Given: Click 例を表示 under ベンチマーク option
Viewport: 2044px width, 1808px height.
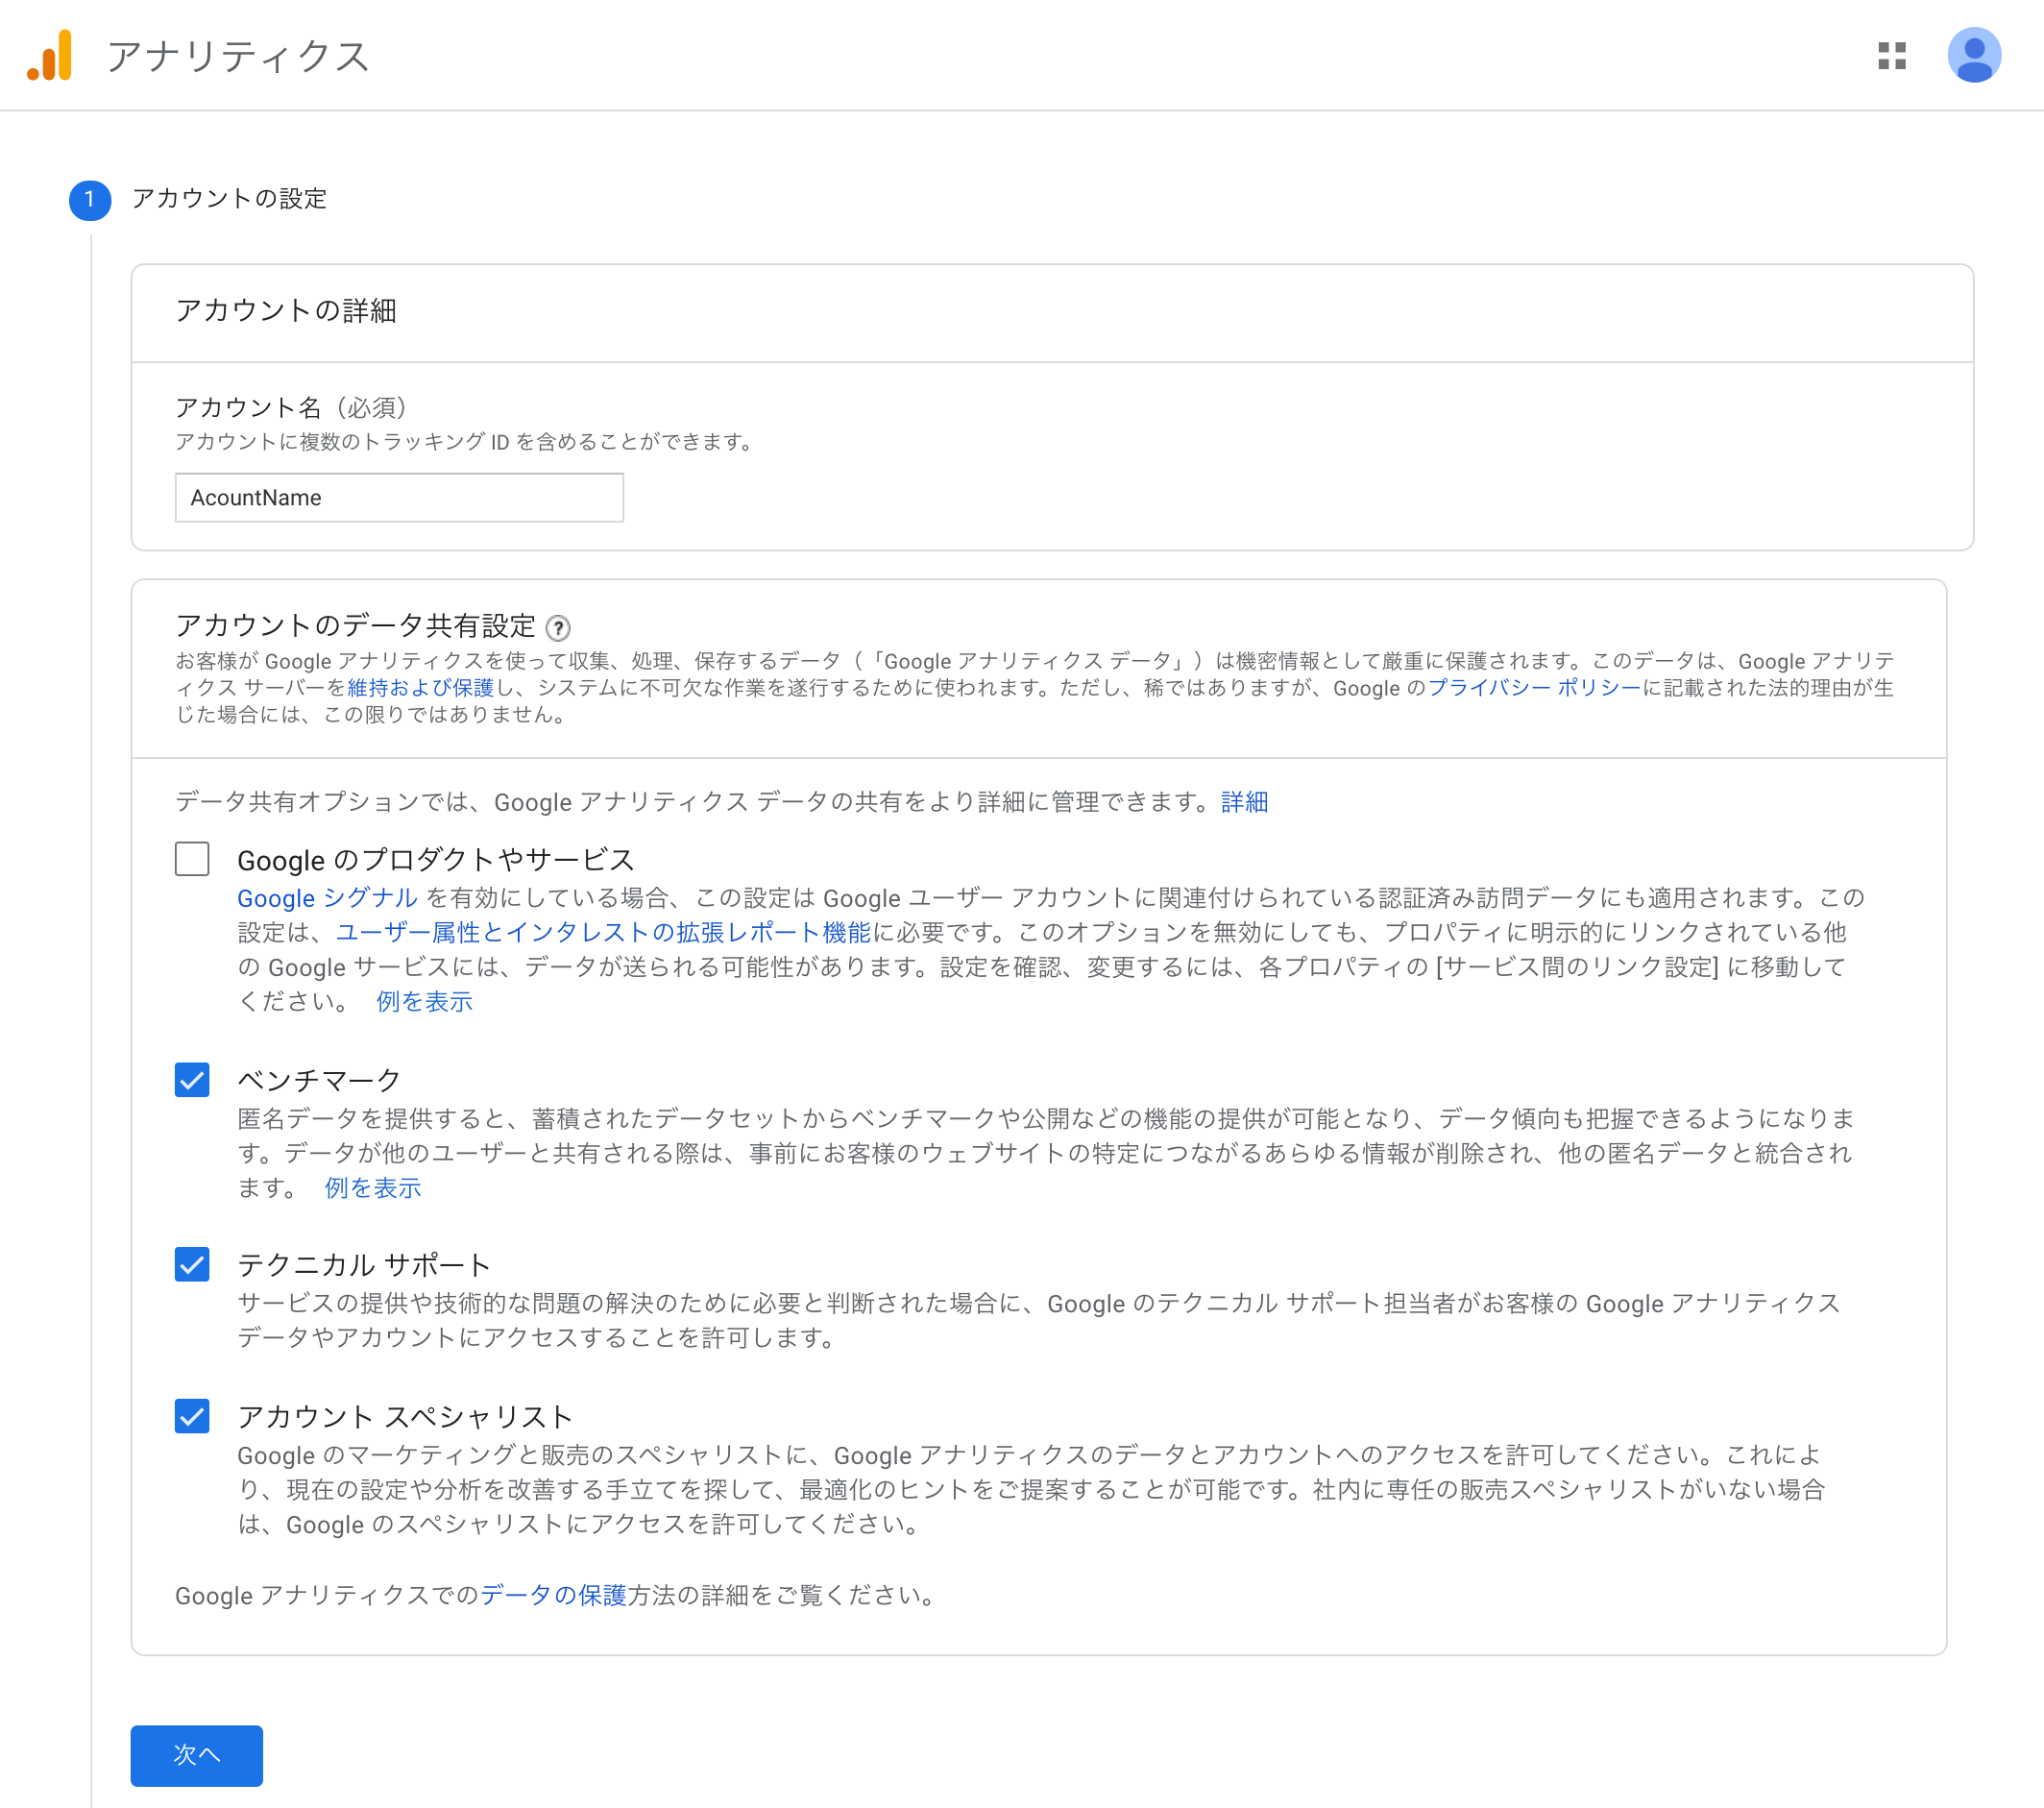Looking at the screenshot, I should (x=372, y=1188).
